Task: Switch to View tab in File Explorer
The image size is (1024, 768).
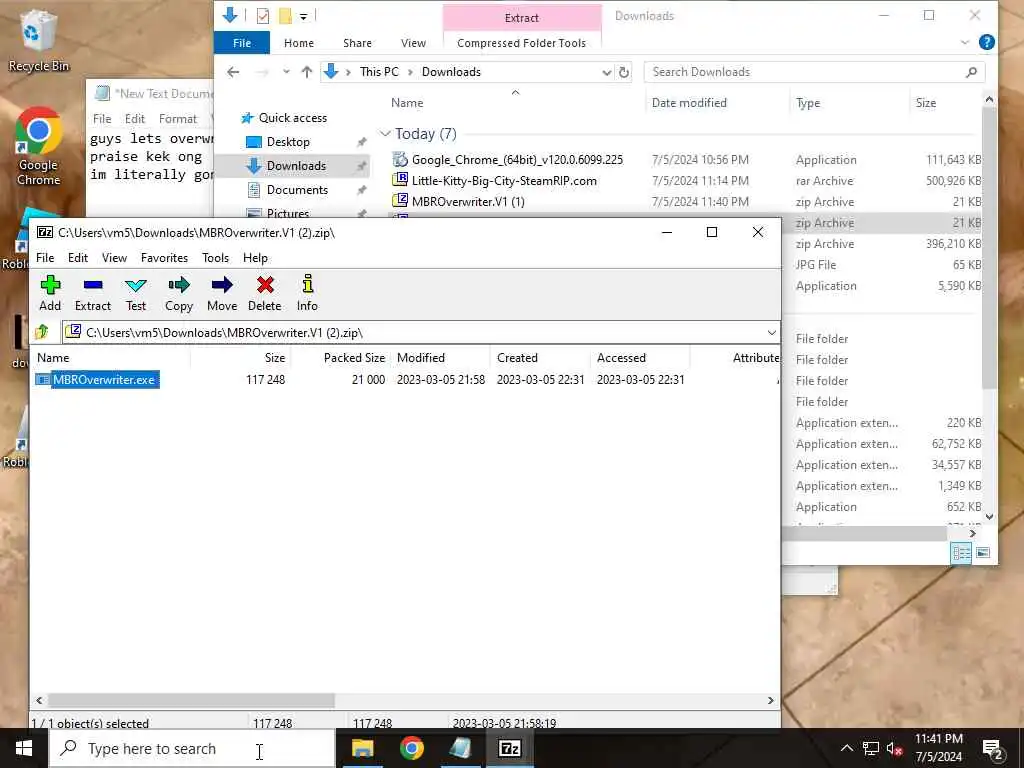Action: [x=413, y=43]
